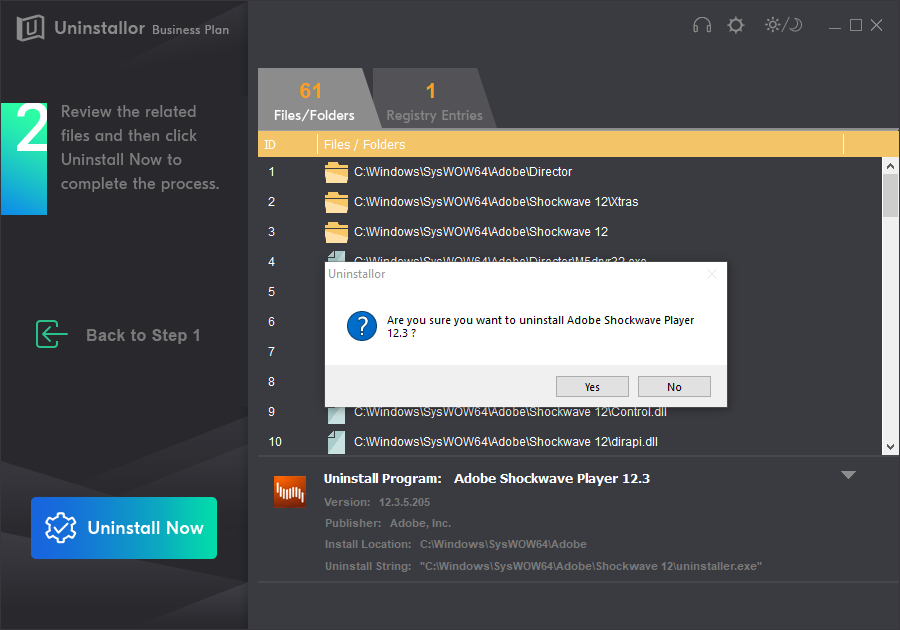This screenshot has height=630, width=900.
Task: Close the confirmation dialog with X
Action: pyautogui.click(x=712, y=274)
